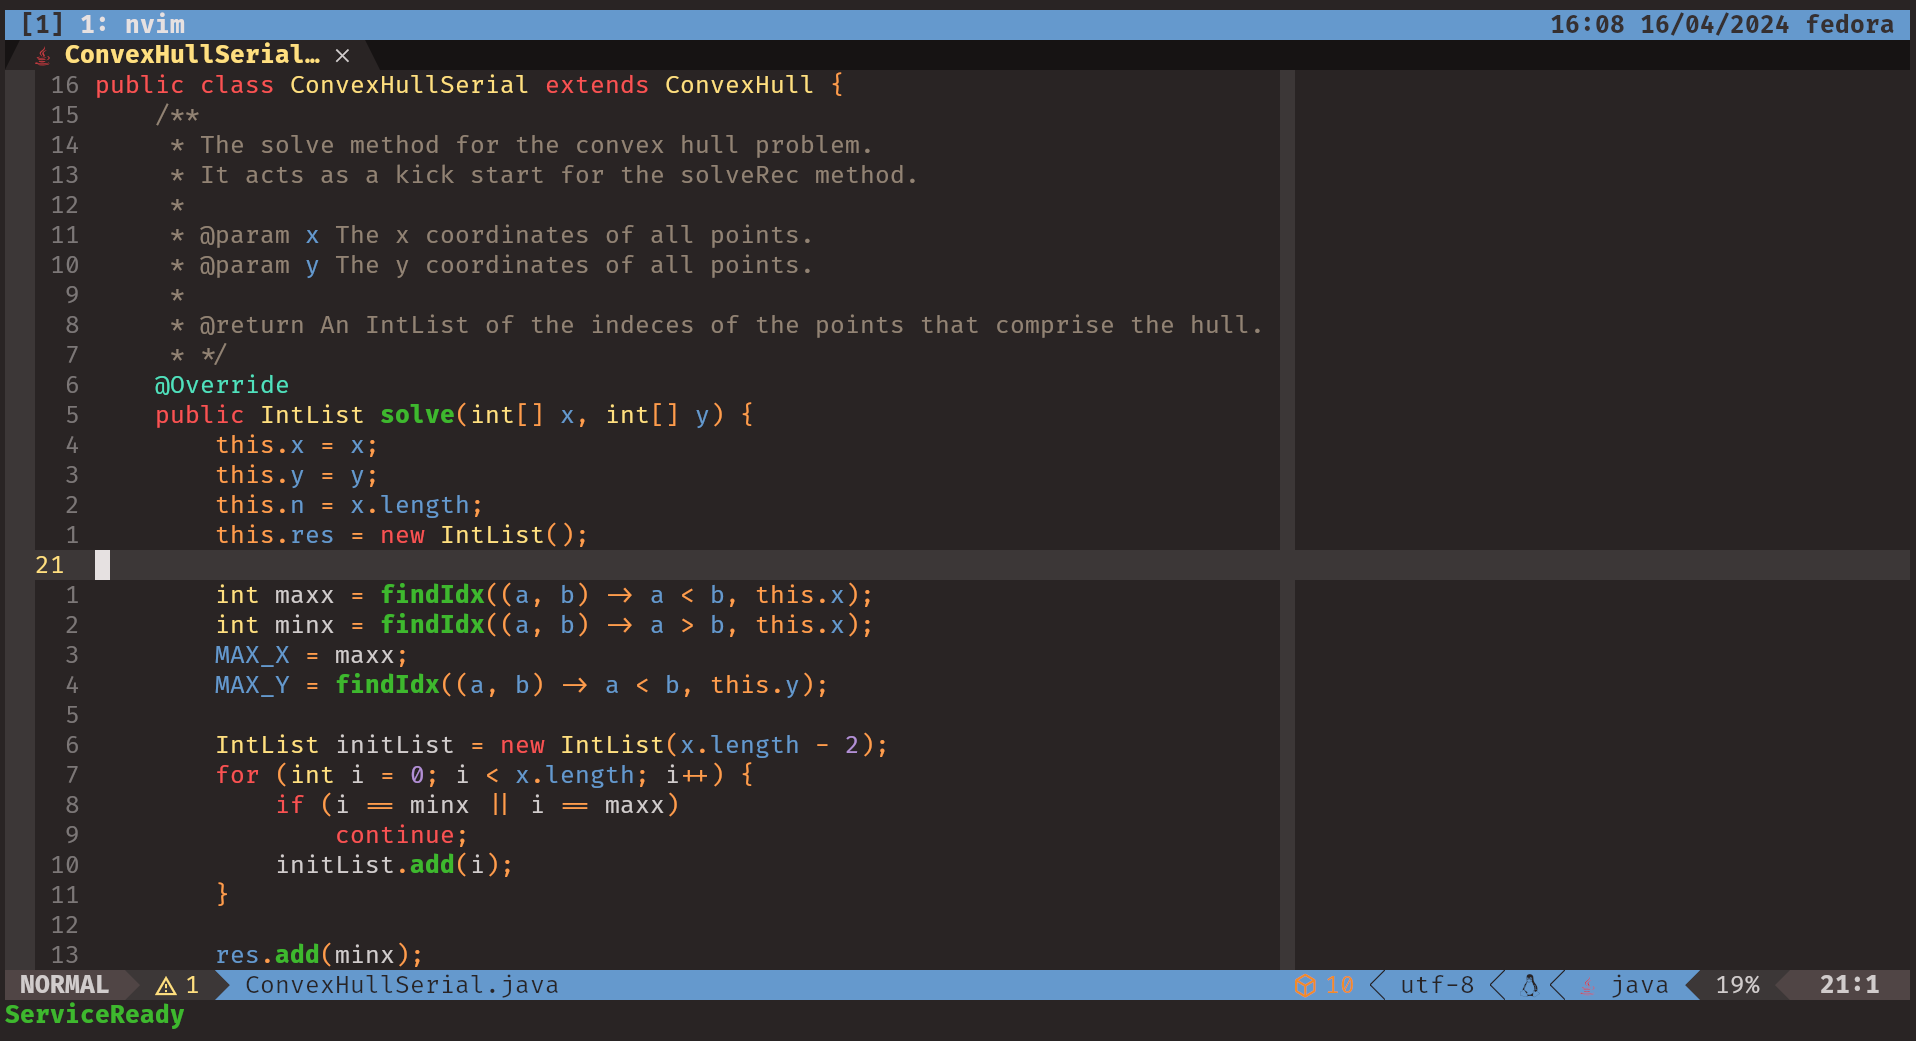Close the ConvexHullSerial tab
Image resolution: width=1916 pixels, height=1041 pixels.
click(342, 56)
